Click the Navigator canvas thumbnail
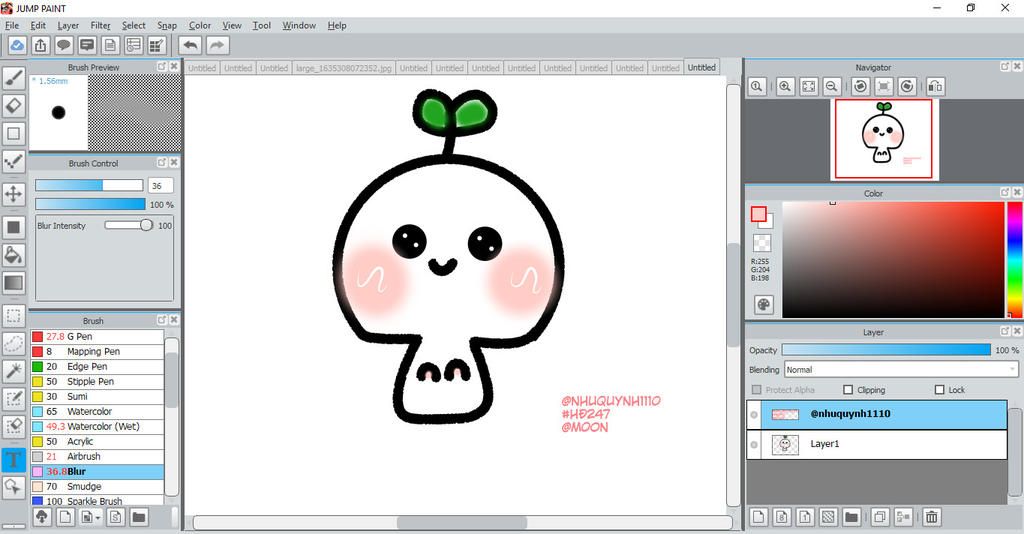Screen dimensions: 1024x534 [883, 139]
